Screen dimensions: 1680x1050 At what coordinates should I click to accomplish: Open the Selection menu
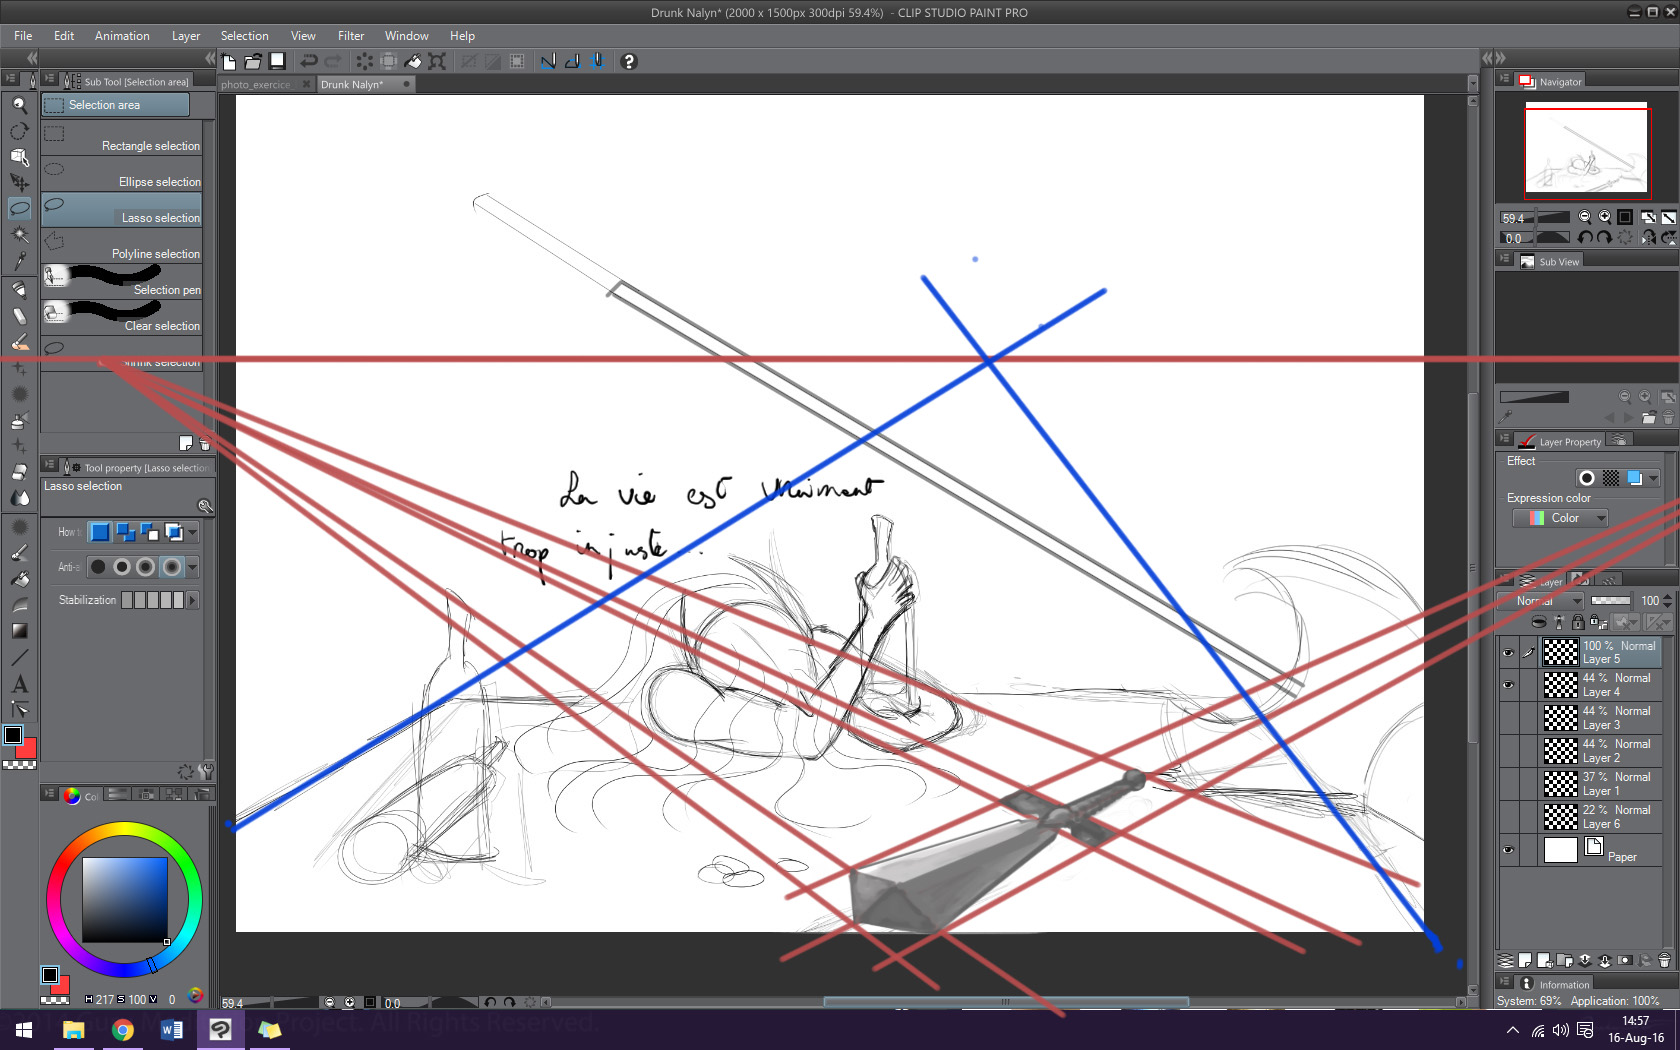[245, 35]
